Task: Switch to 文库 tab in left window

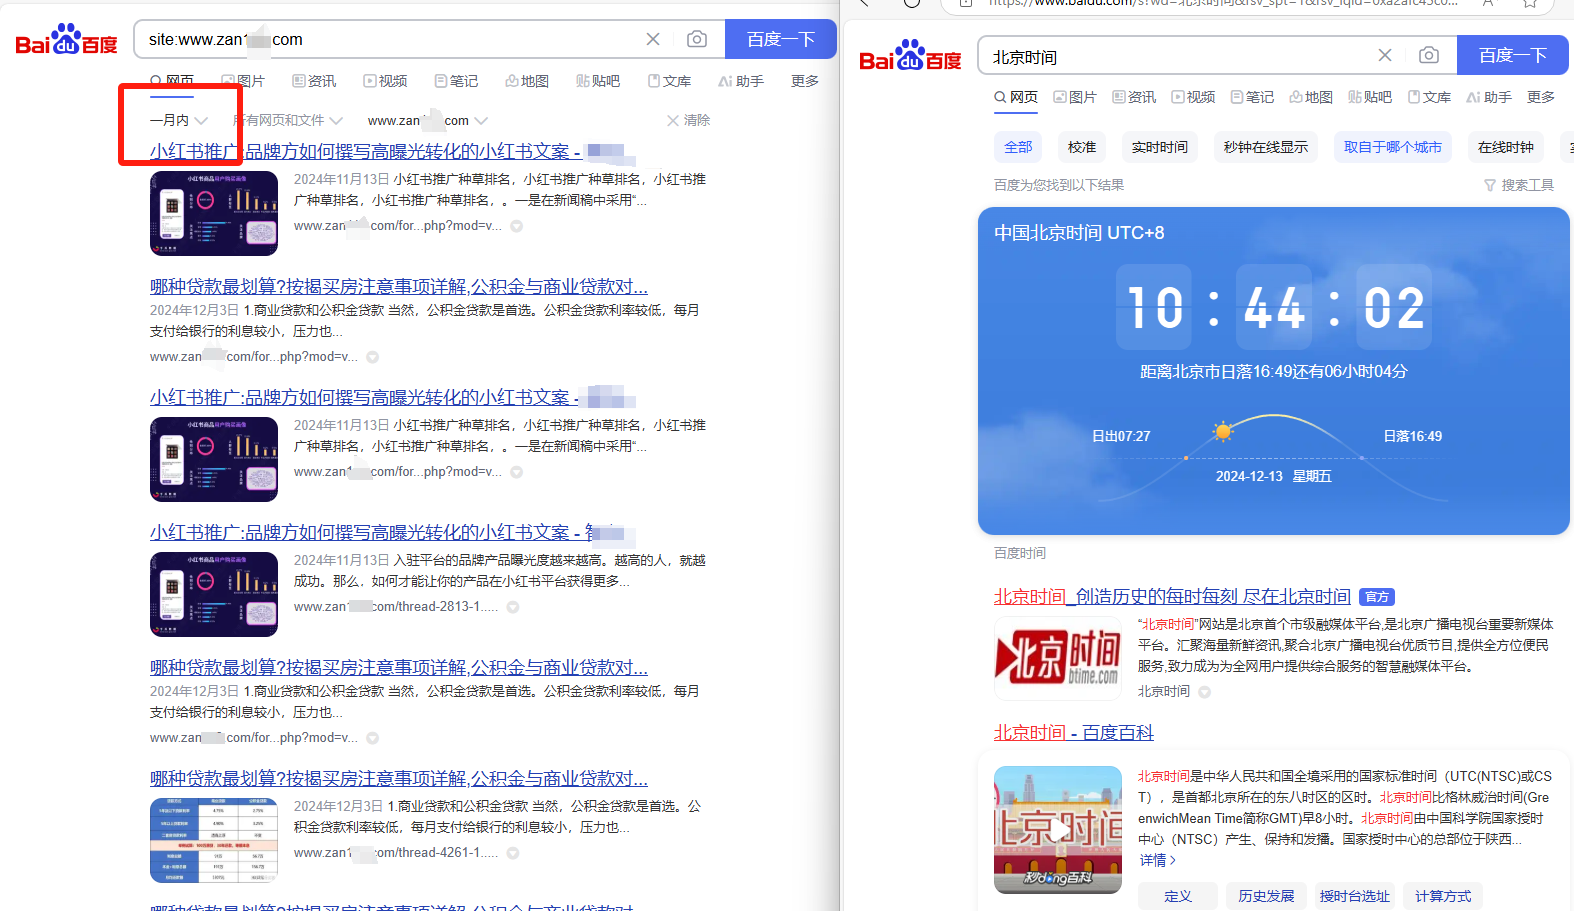Action: point(669,81)
